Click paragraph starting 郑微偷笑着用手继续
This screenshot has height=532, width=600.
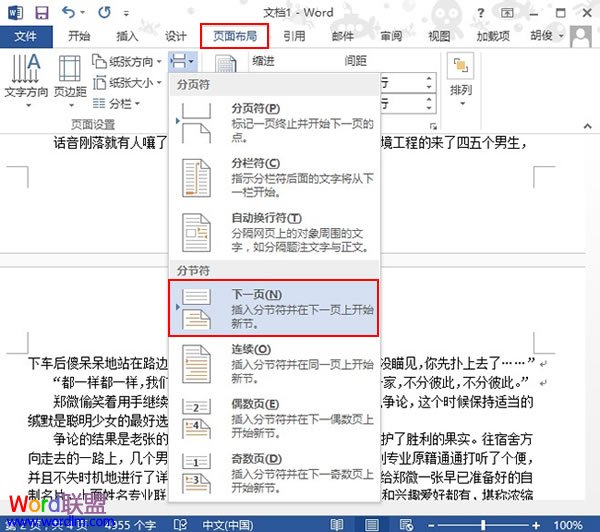[x=110, y=402]
